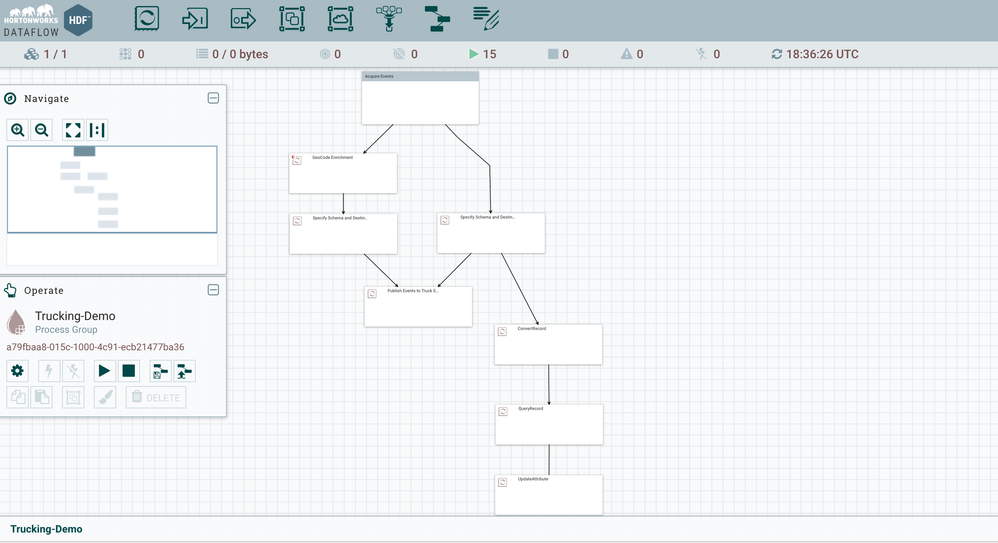Screen dimensions: 998x543
Task: Select the ConvertRecord processor
Action: coord(549,344)
